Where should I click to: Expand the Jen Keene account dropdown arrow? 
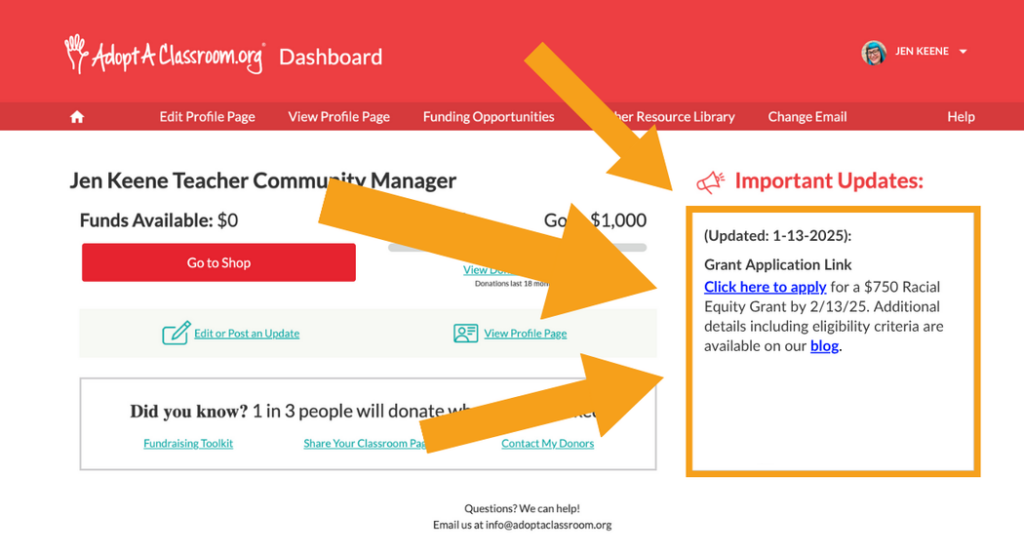point(963,52)
